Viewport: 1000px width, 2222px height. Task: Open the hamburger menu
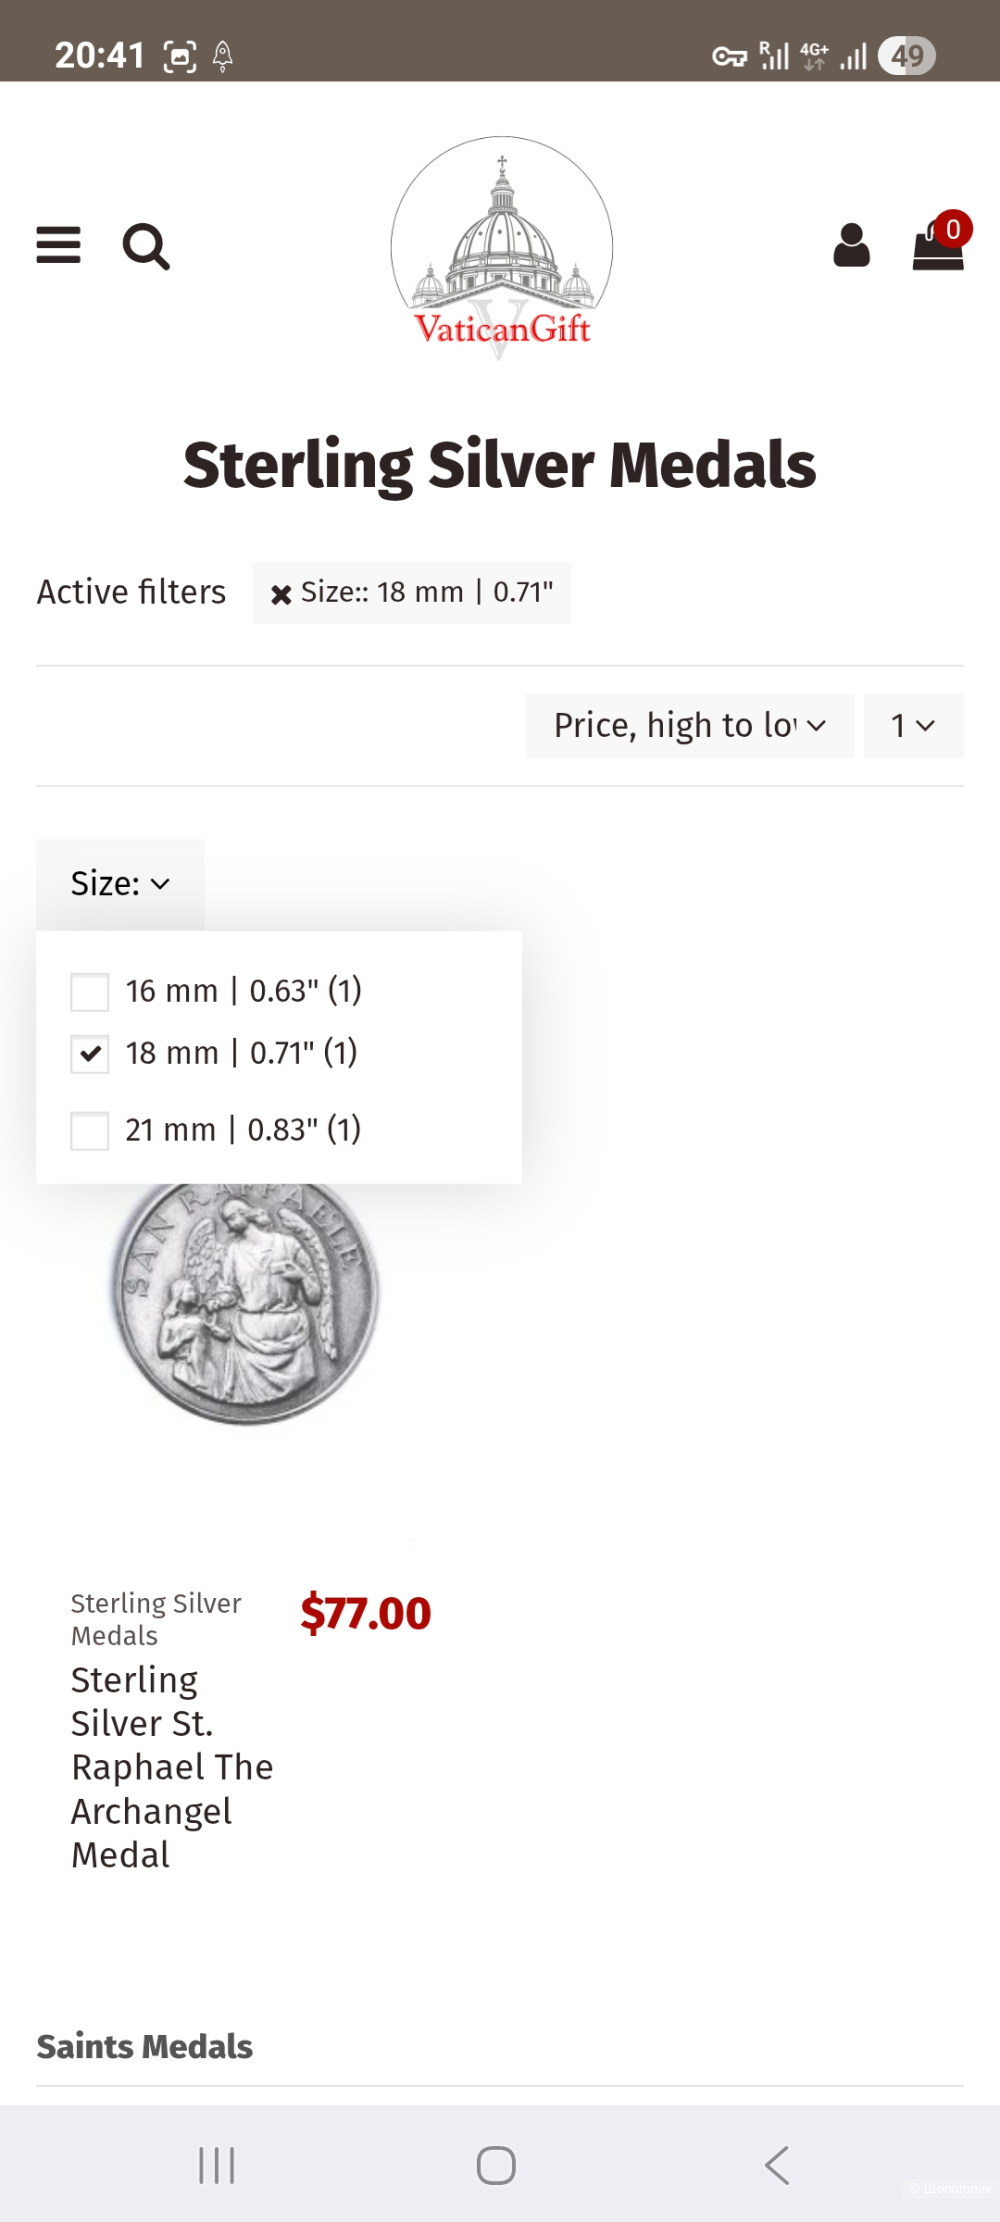pyautogui.click(x=58, y=245)
